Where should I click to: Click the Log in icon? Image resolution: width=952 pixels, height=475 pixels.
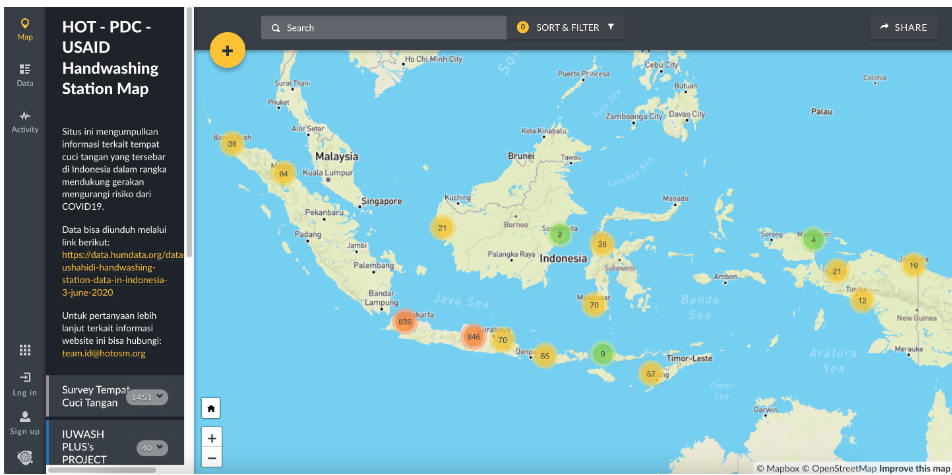click(x=24, y=383)
